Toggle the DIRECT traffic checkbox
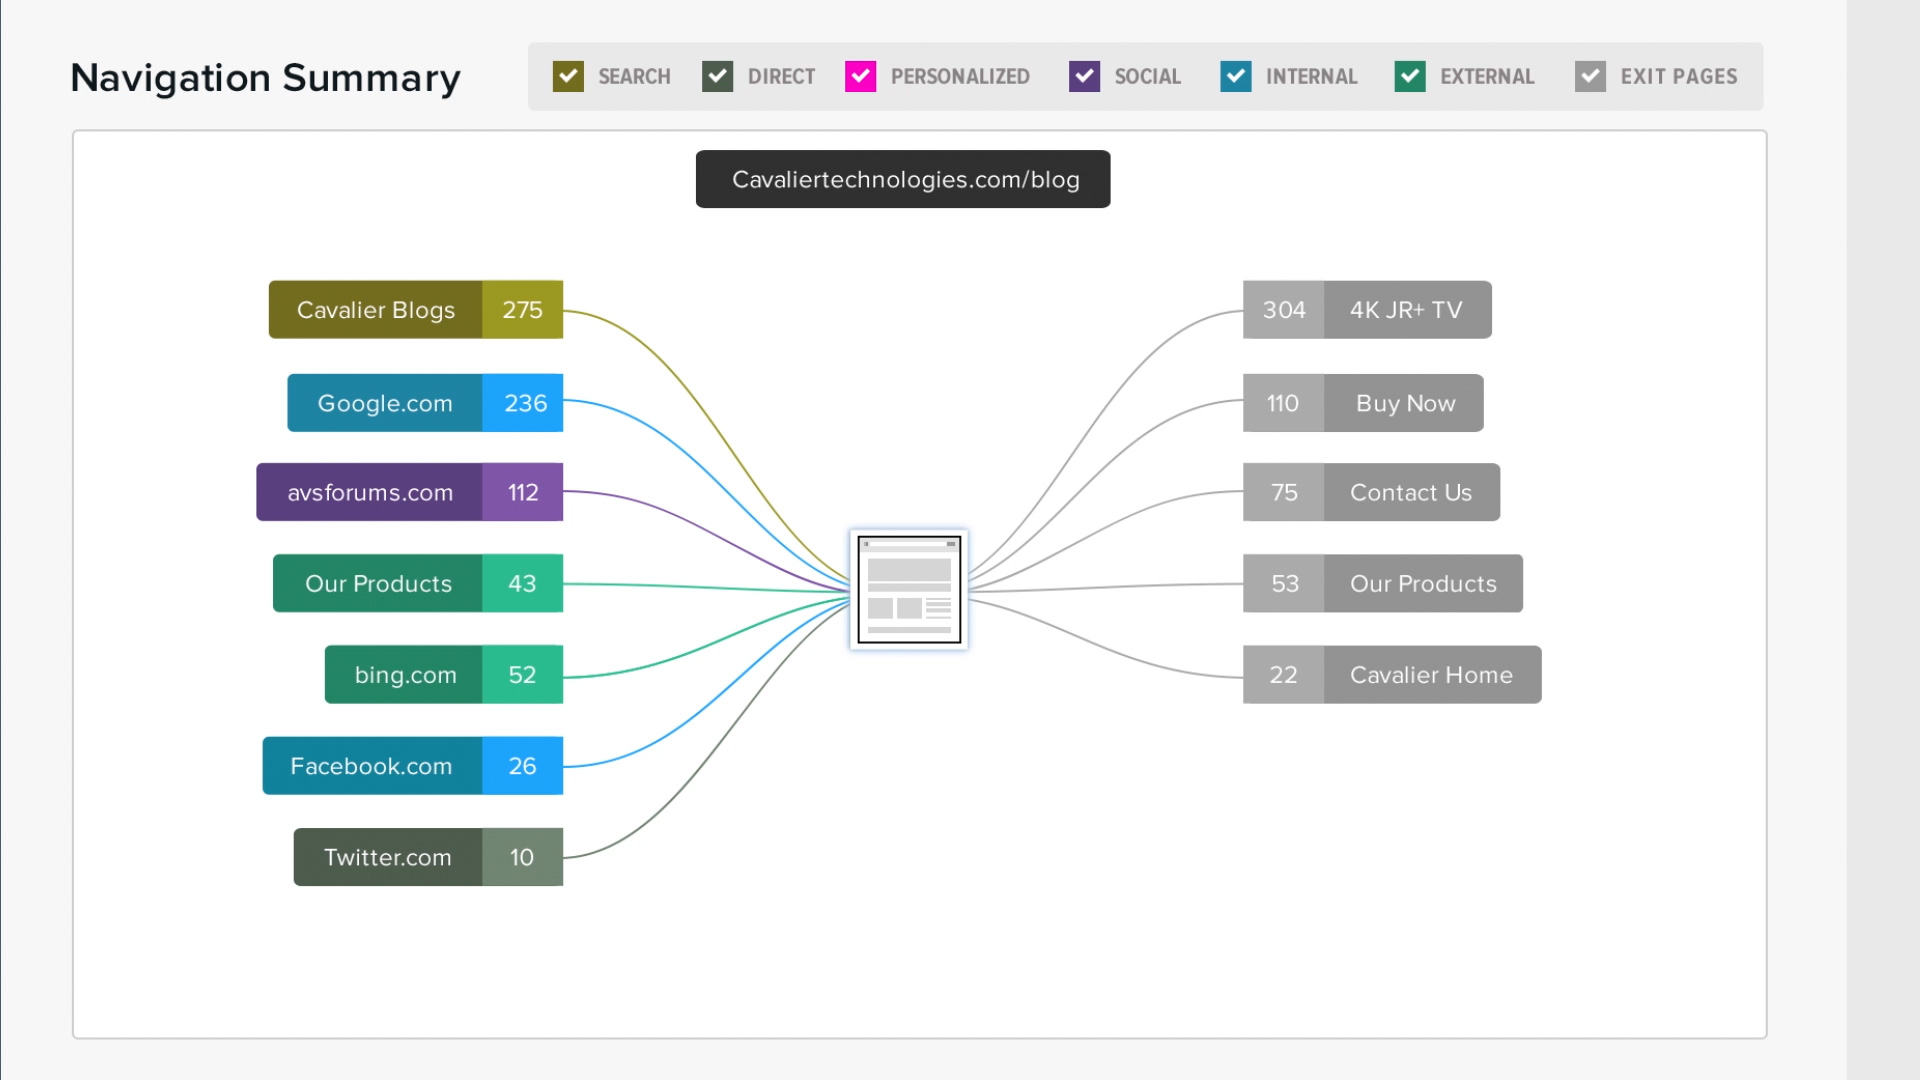Viewport: 1920px width, 1080px height. coord(717,77)
